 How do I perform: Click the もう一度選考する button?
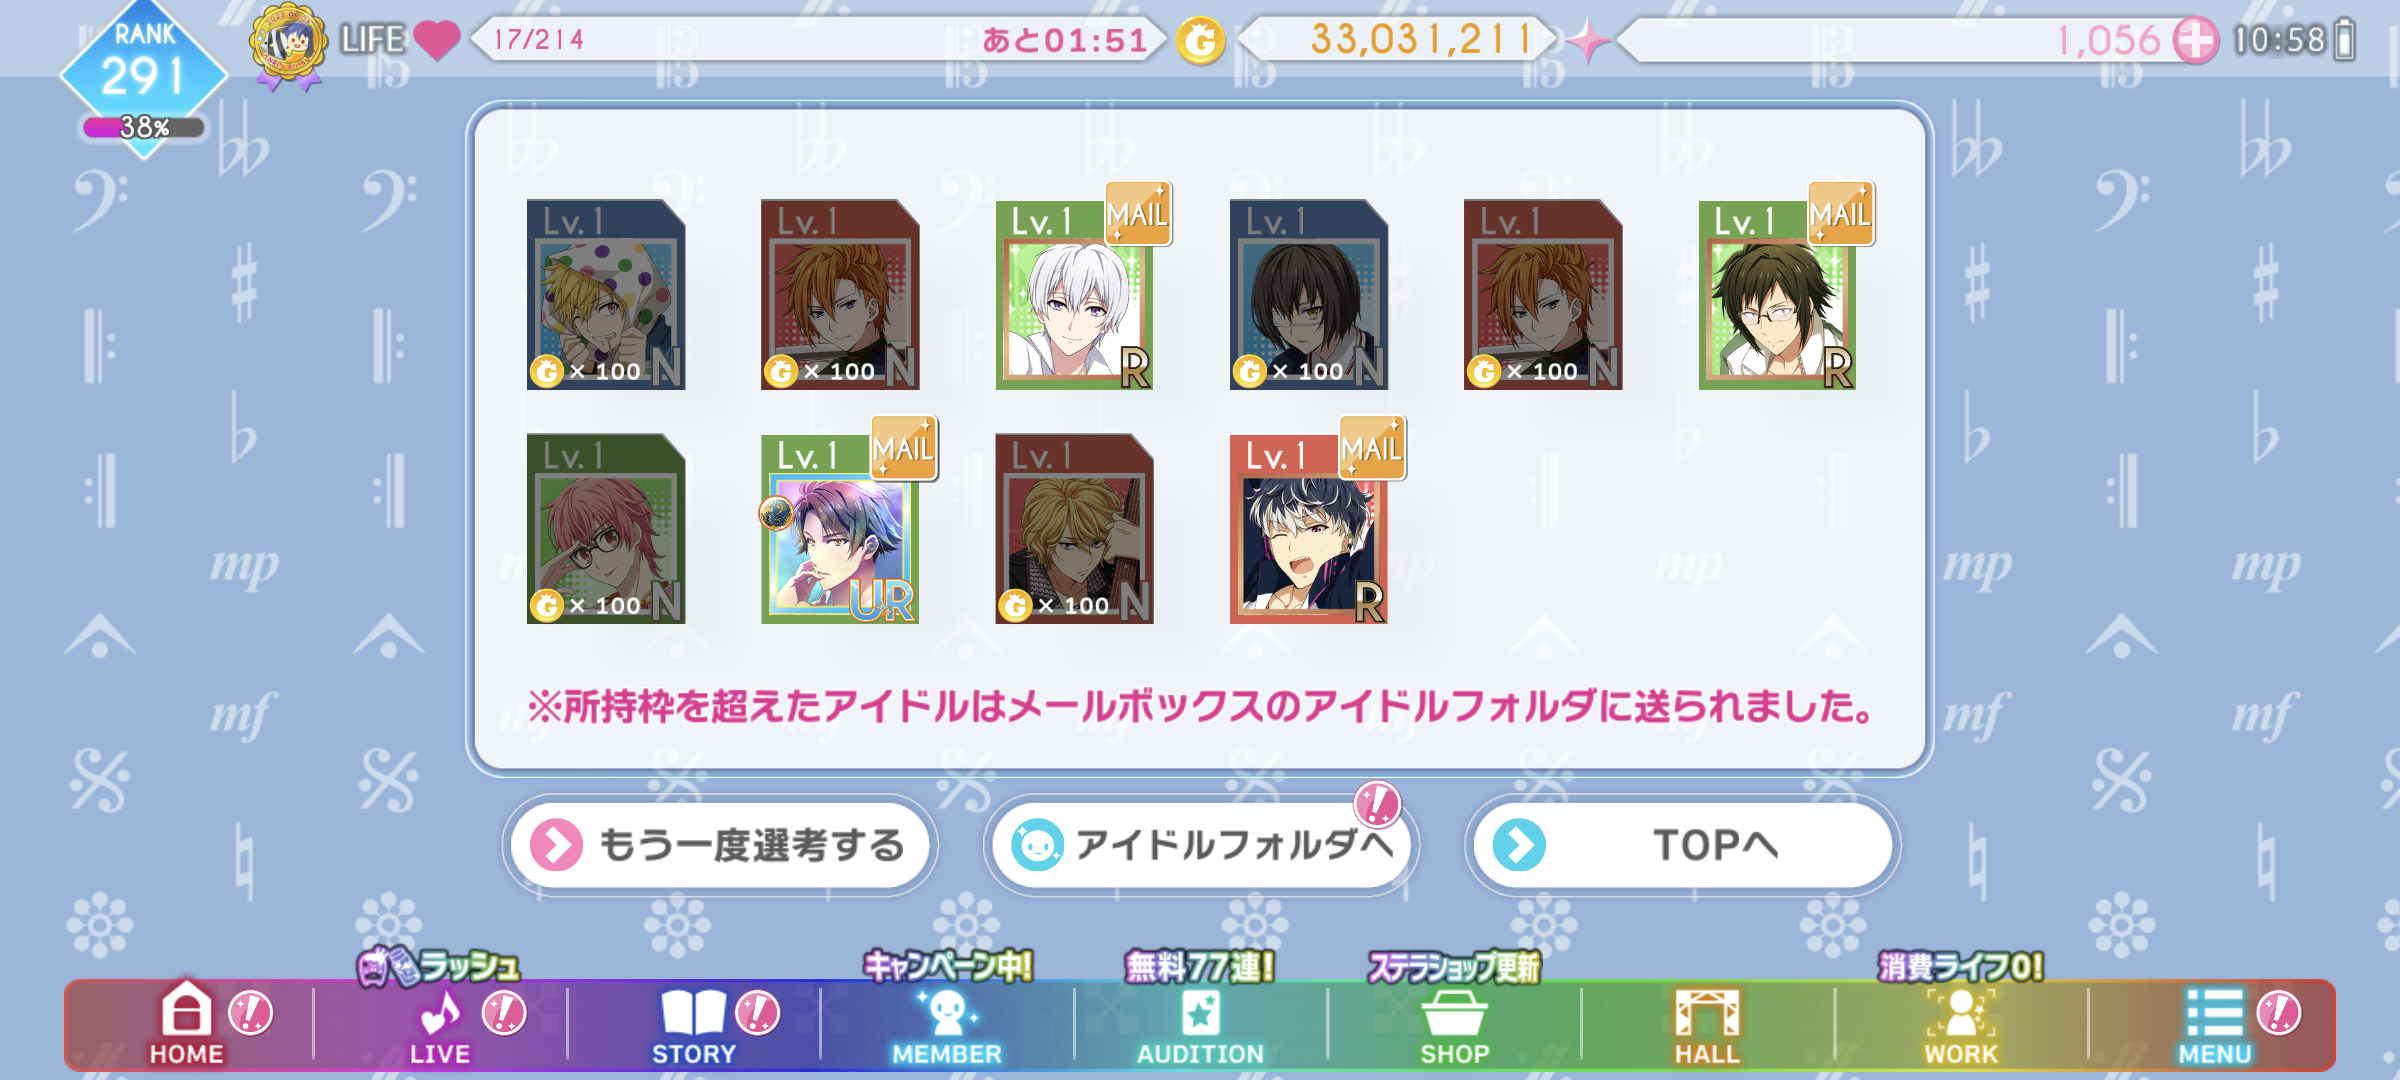pyautogui.click(x=720, y=845)
